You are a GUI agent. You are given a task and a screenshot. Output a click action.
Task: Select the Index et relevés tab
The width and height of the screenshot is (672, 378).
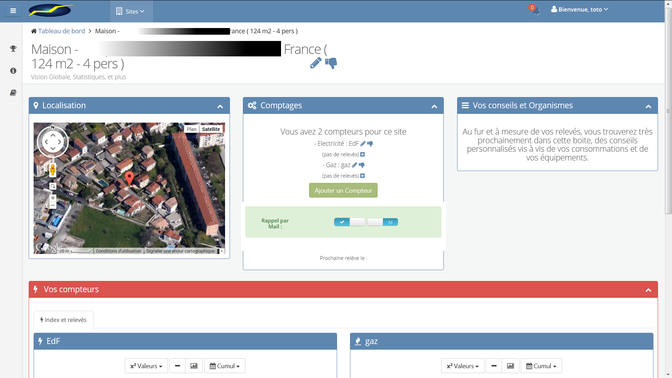(x=63, y=320)
